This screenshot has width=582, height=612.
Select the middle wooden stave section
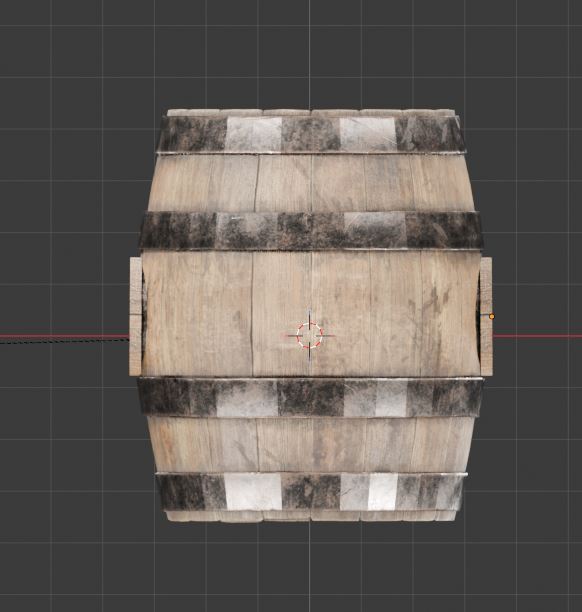311,314
